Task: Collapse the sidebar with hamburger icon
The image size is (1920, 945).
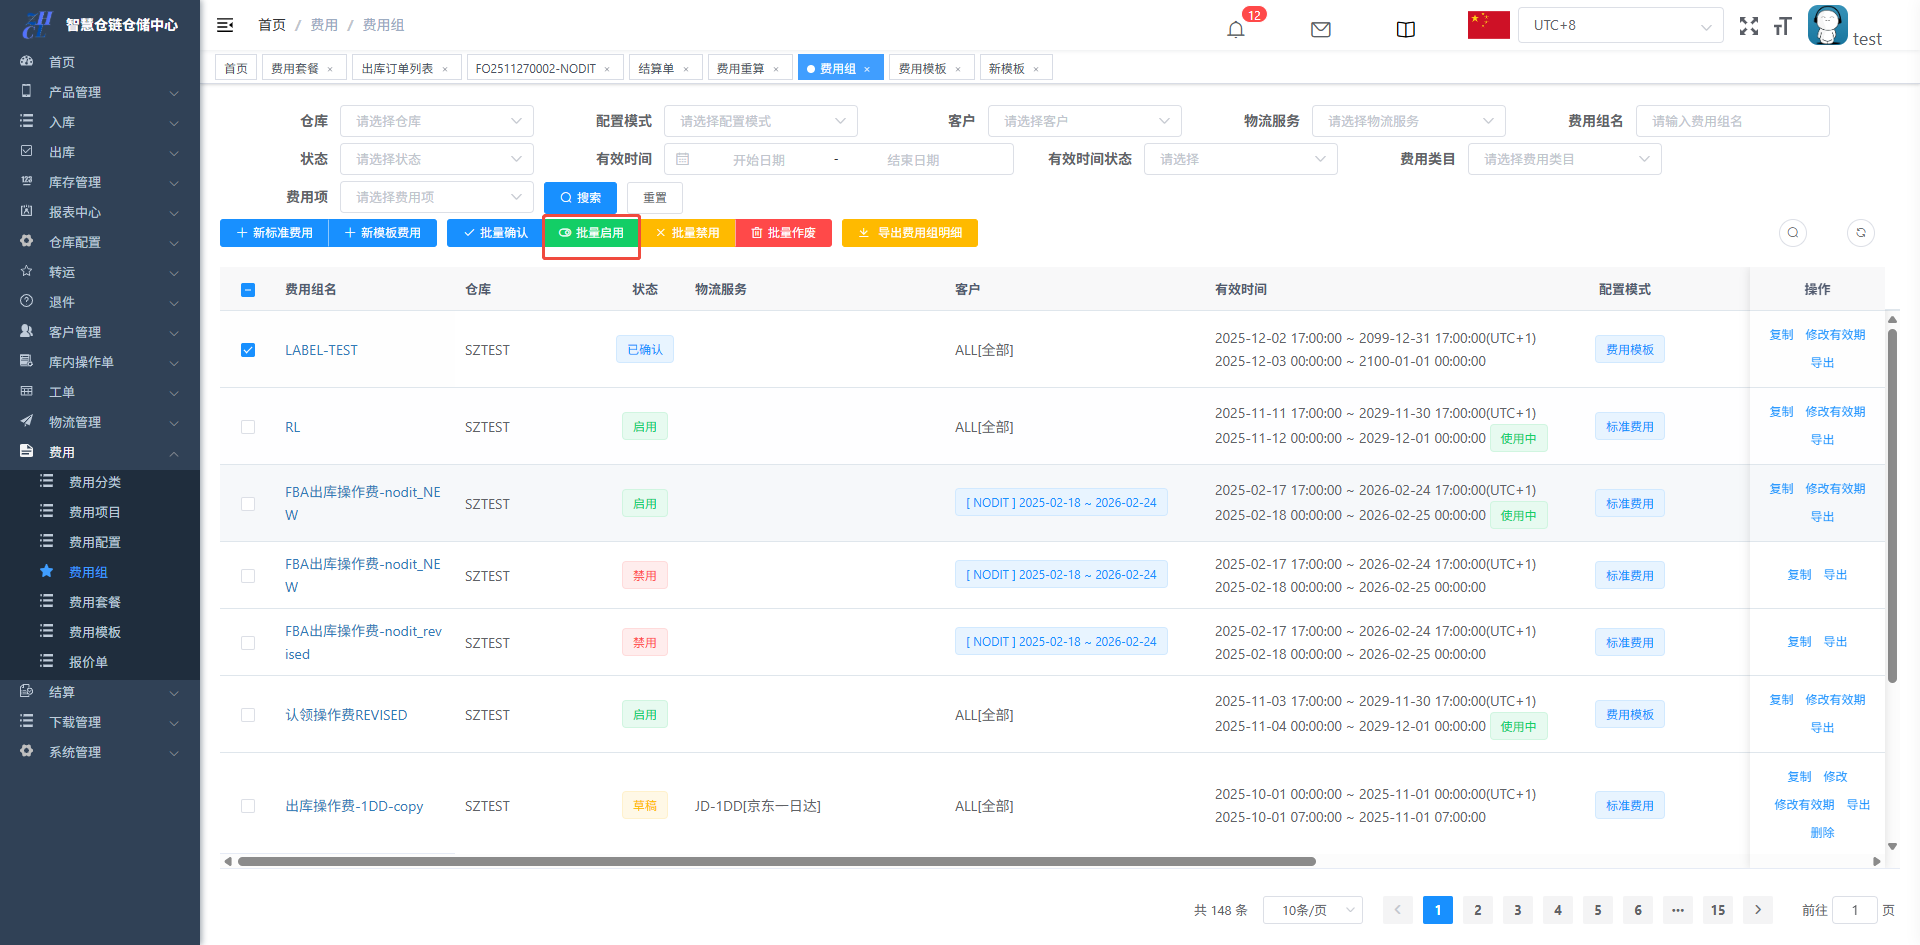Action: (225, 25)
